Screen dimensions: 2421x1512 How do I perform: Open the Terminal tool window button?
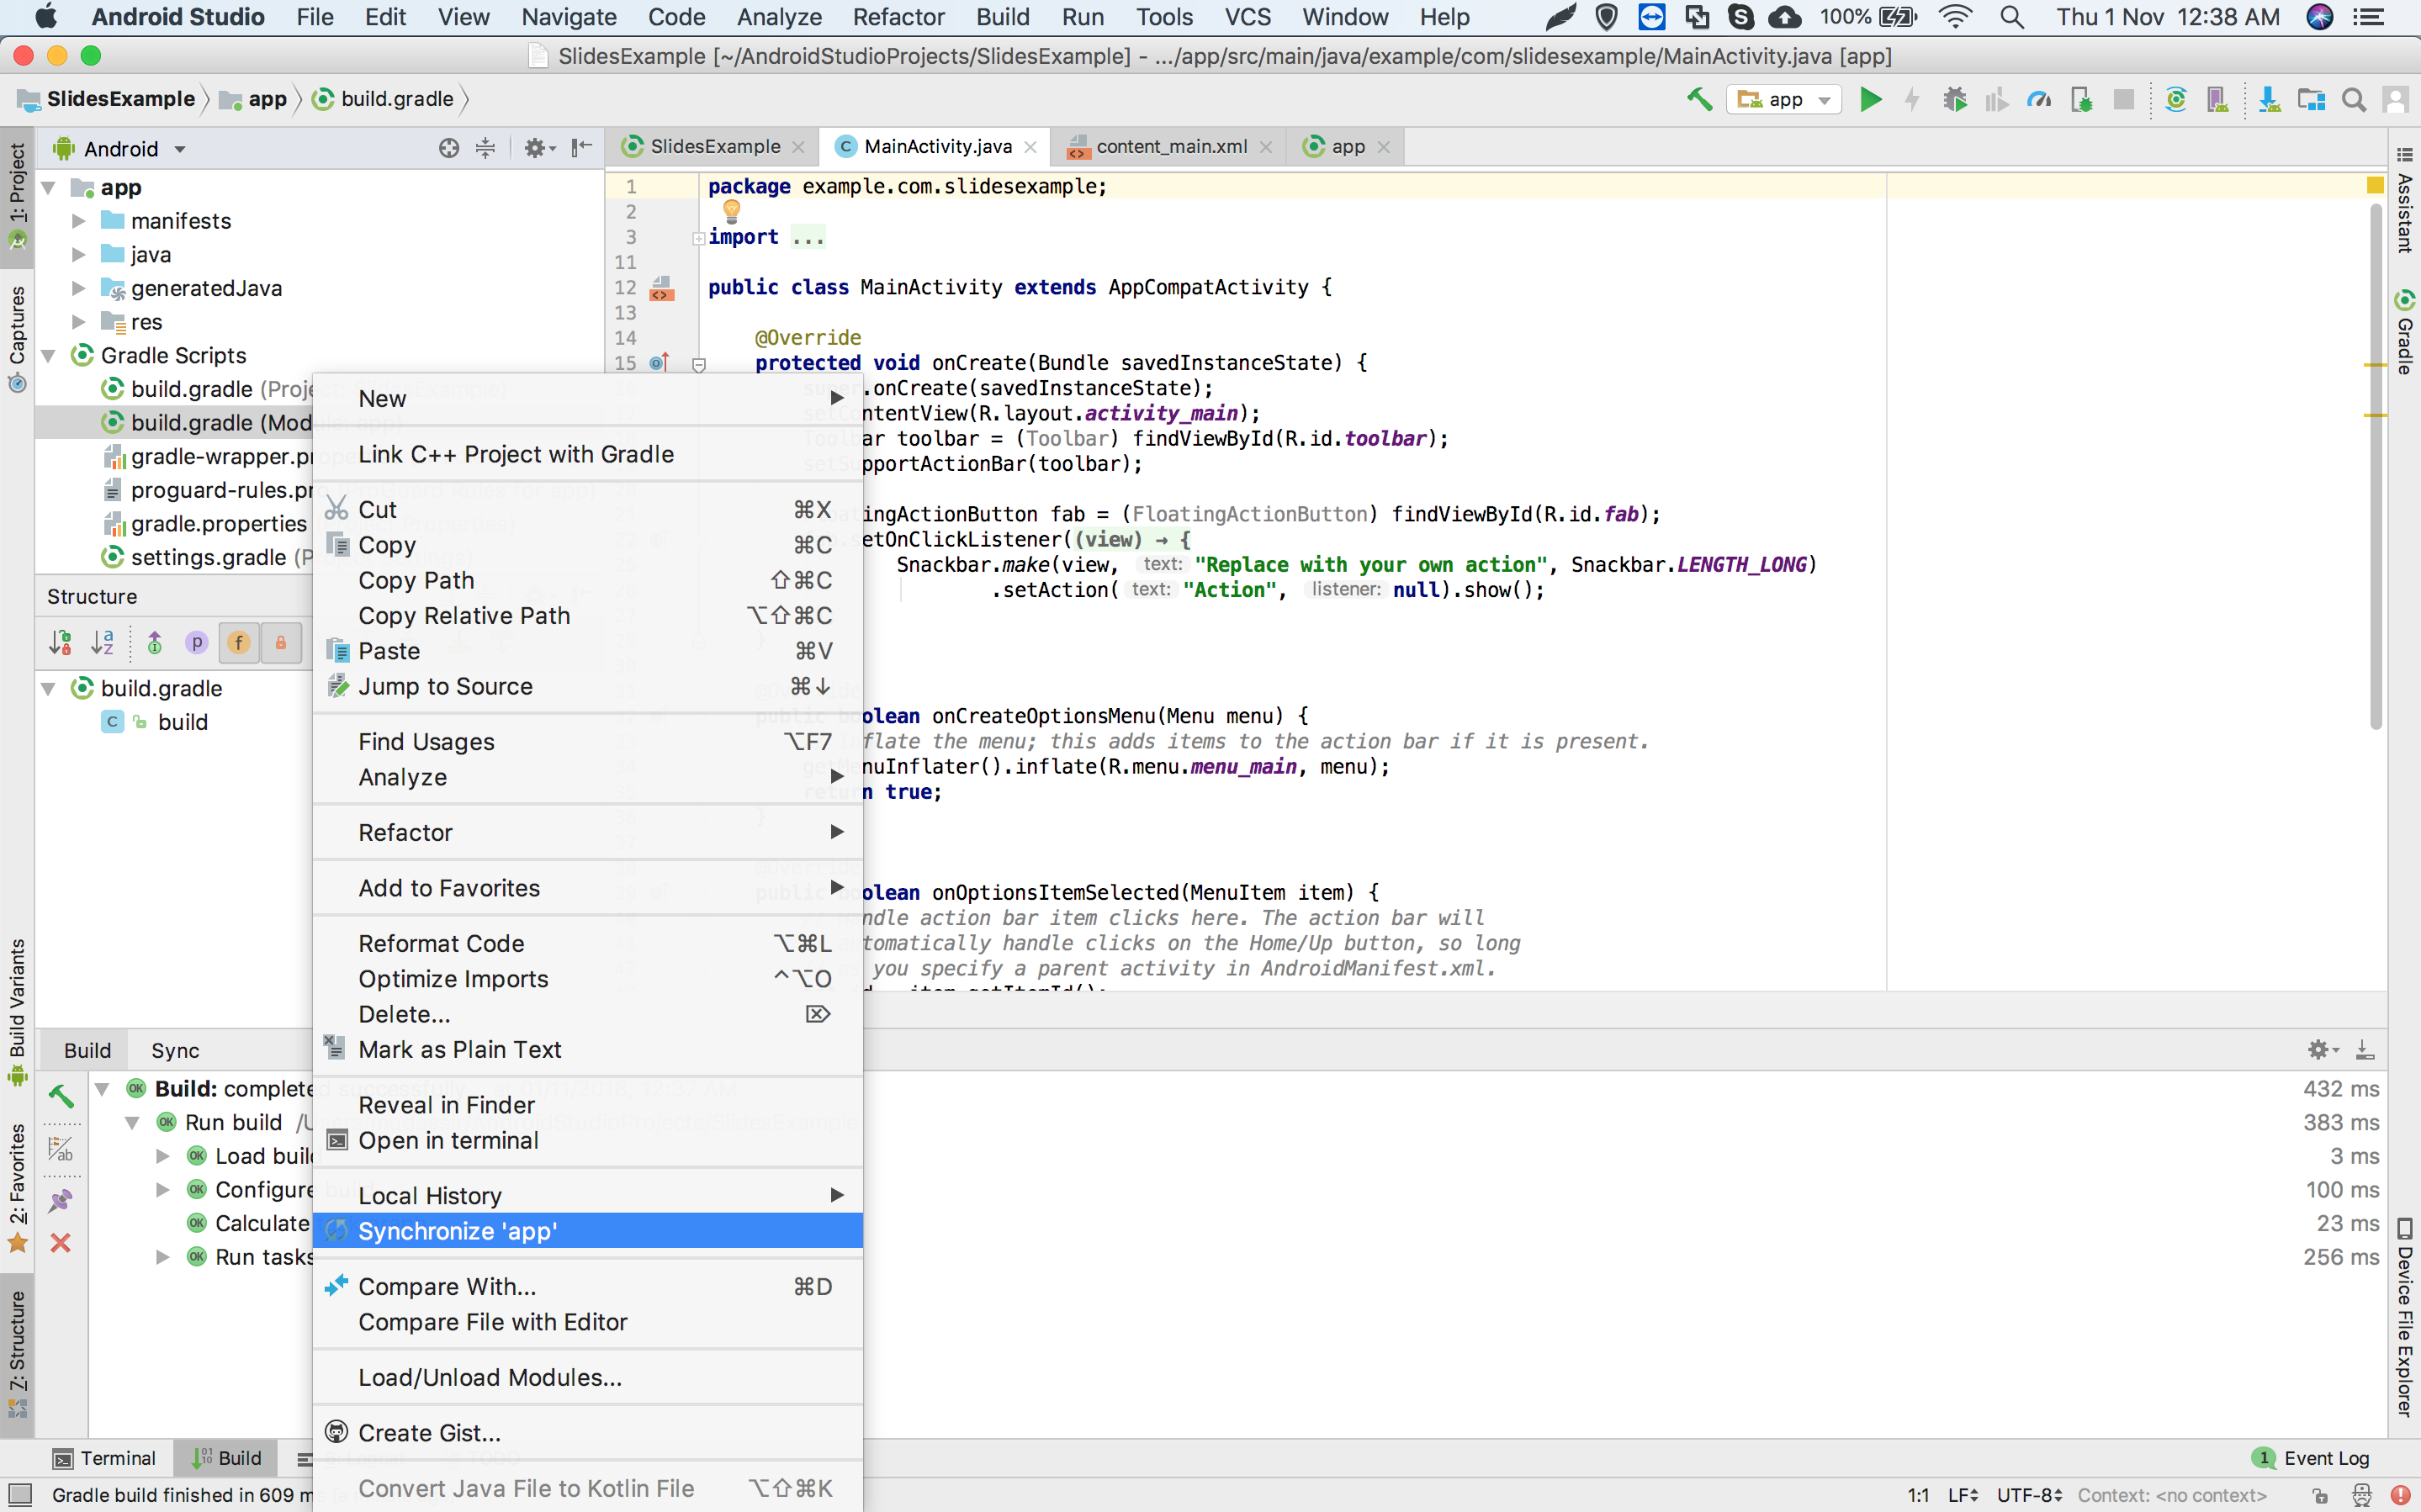click(x=105, y=1458)
